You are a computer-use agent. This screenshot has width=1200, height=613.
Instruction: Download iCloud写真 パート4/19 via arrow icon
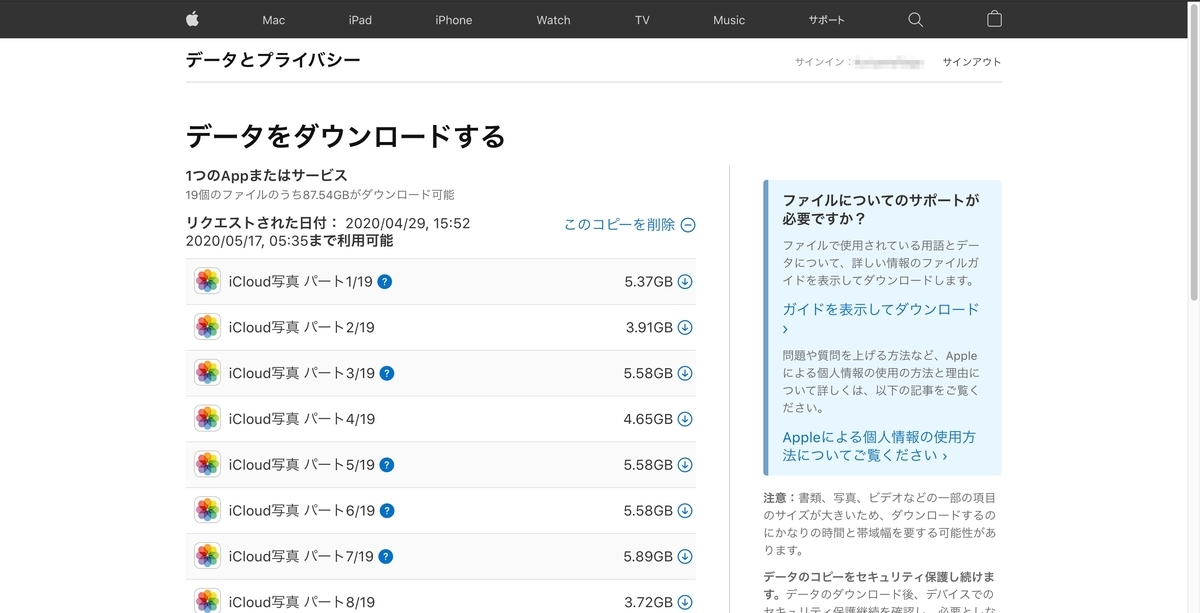click(x=685, y=420)
